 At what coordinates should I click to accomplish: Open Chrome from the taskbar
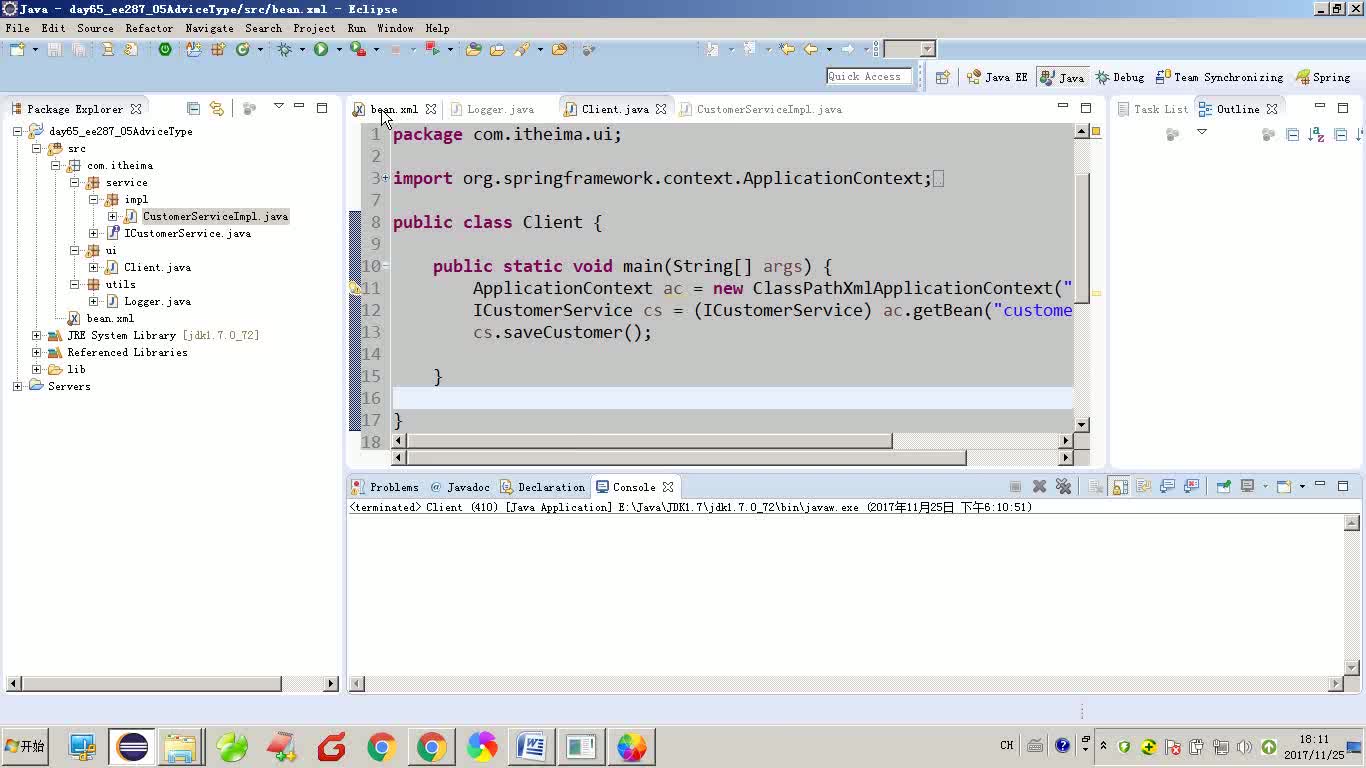381,747
